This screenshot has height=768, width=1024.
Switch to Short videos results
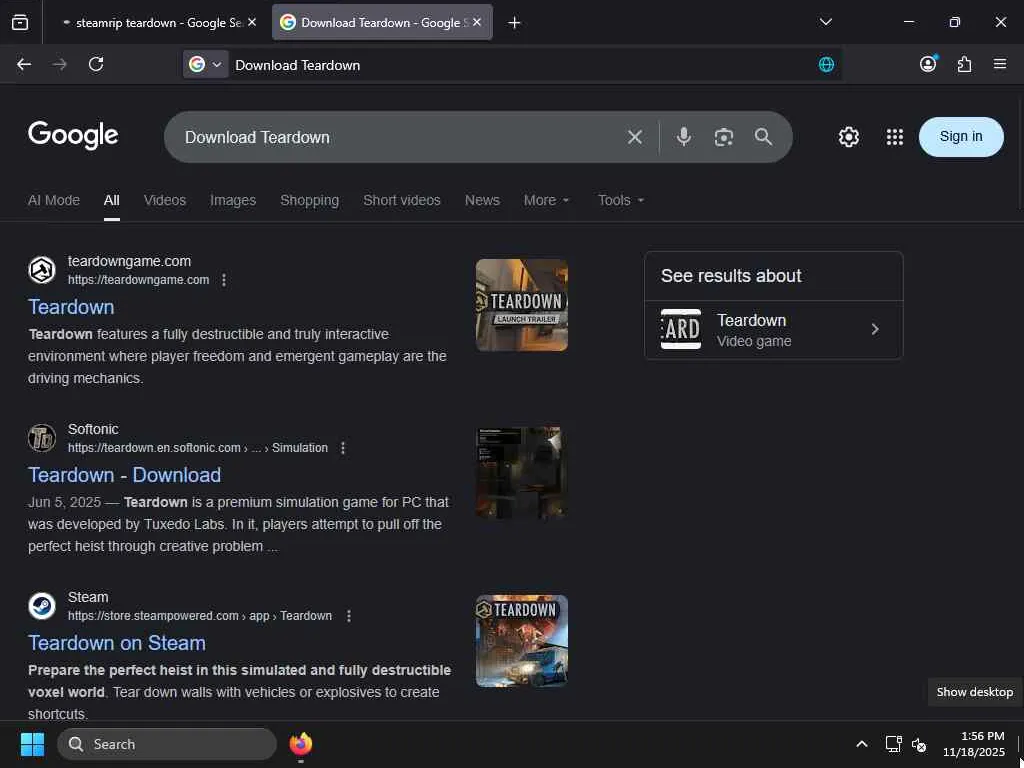(402, 200)
